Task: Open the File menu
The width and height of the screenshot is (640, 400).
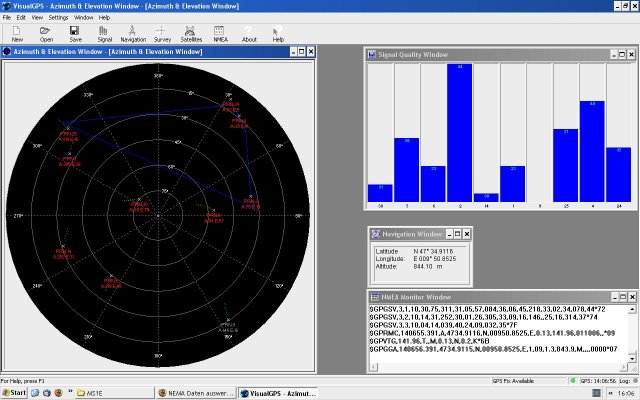Action: coord(7,18)
